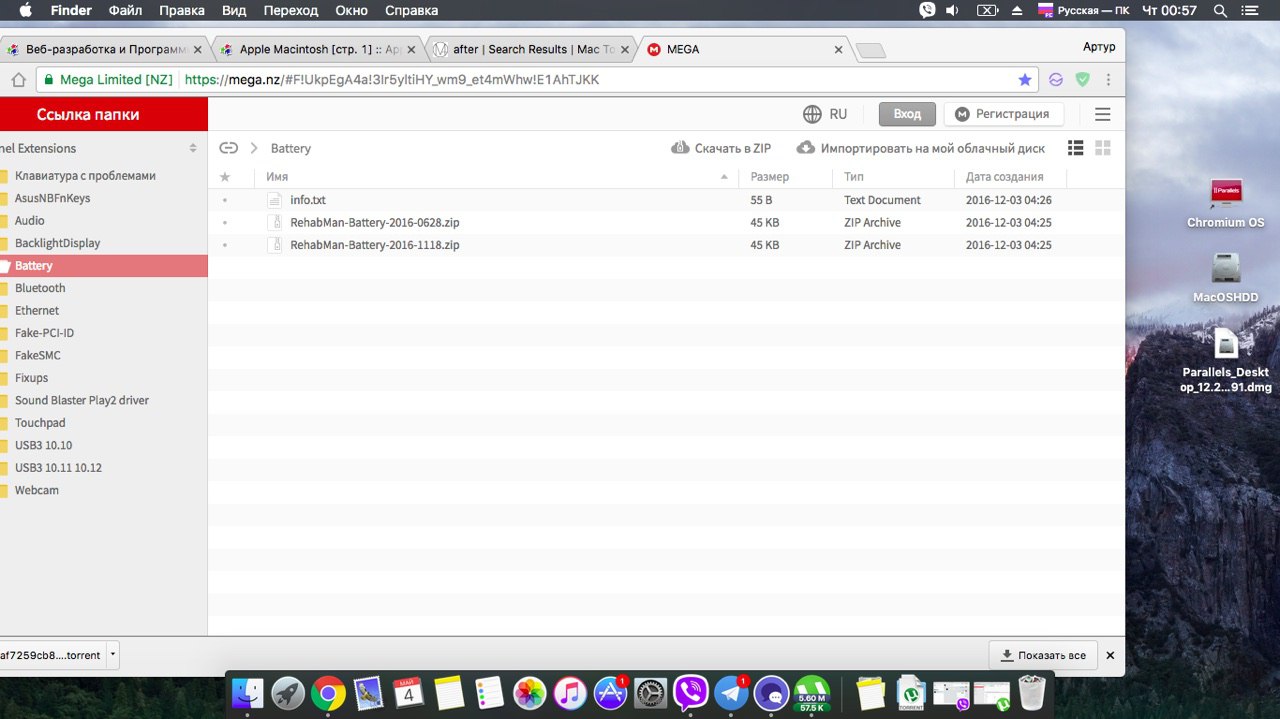The height and width of the screenshot is (719, 1280).
Task: Sort files by the Тип column
Action: [853, 177]
